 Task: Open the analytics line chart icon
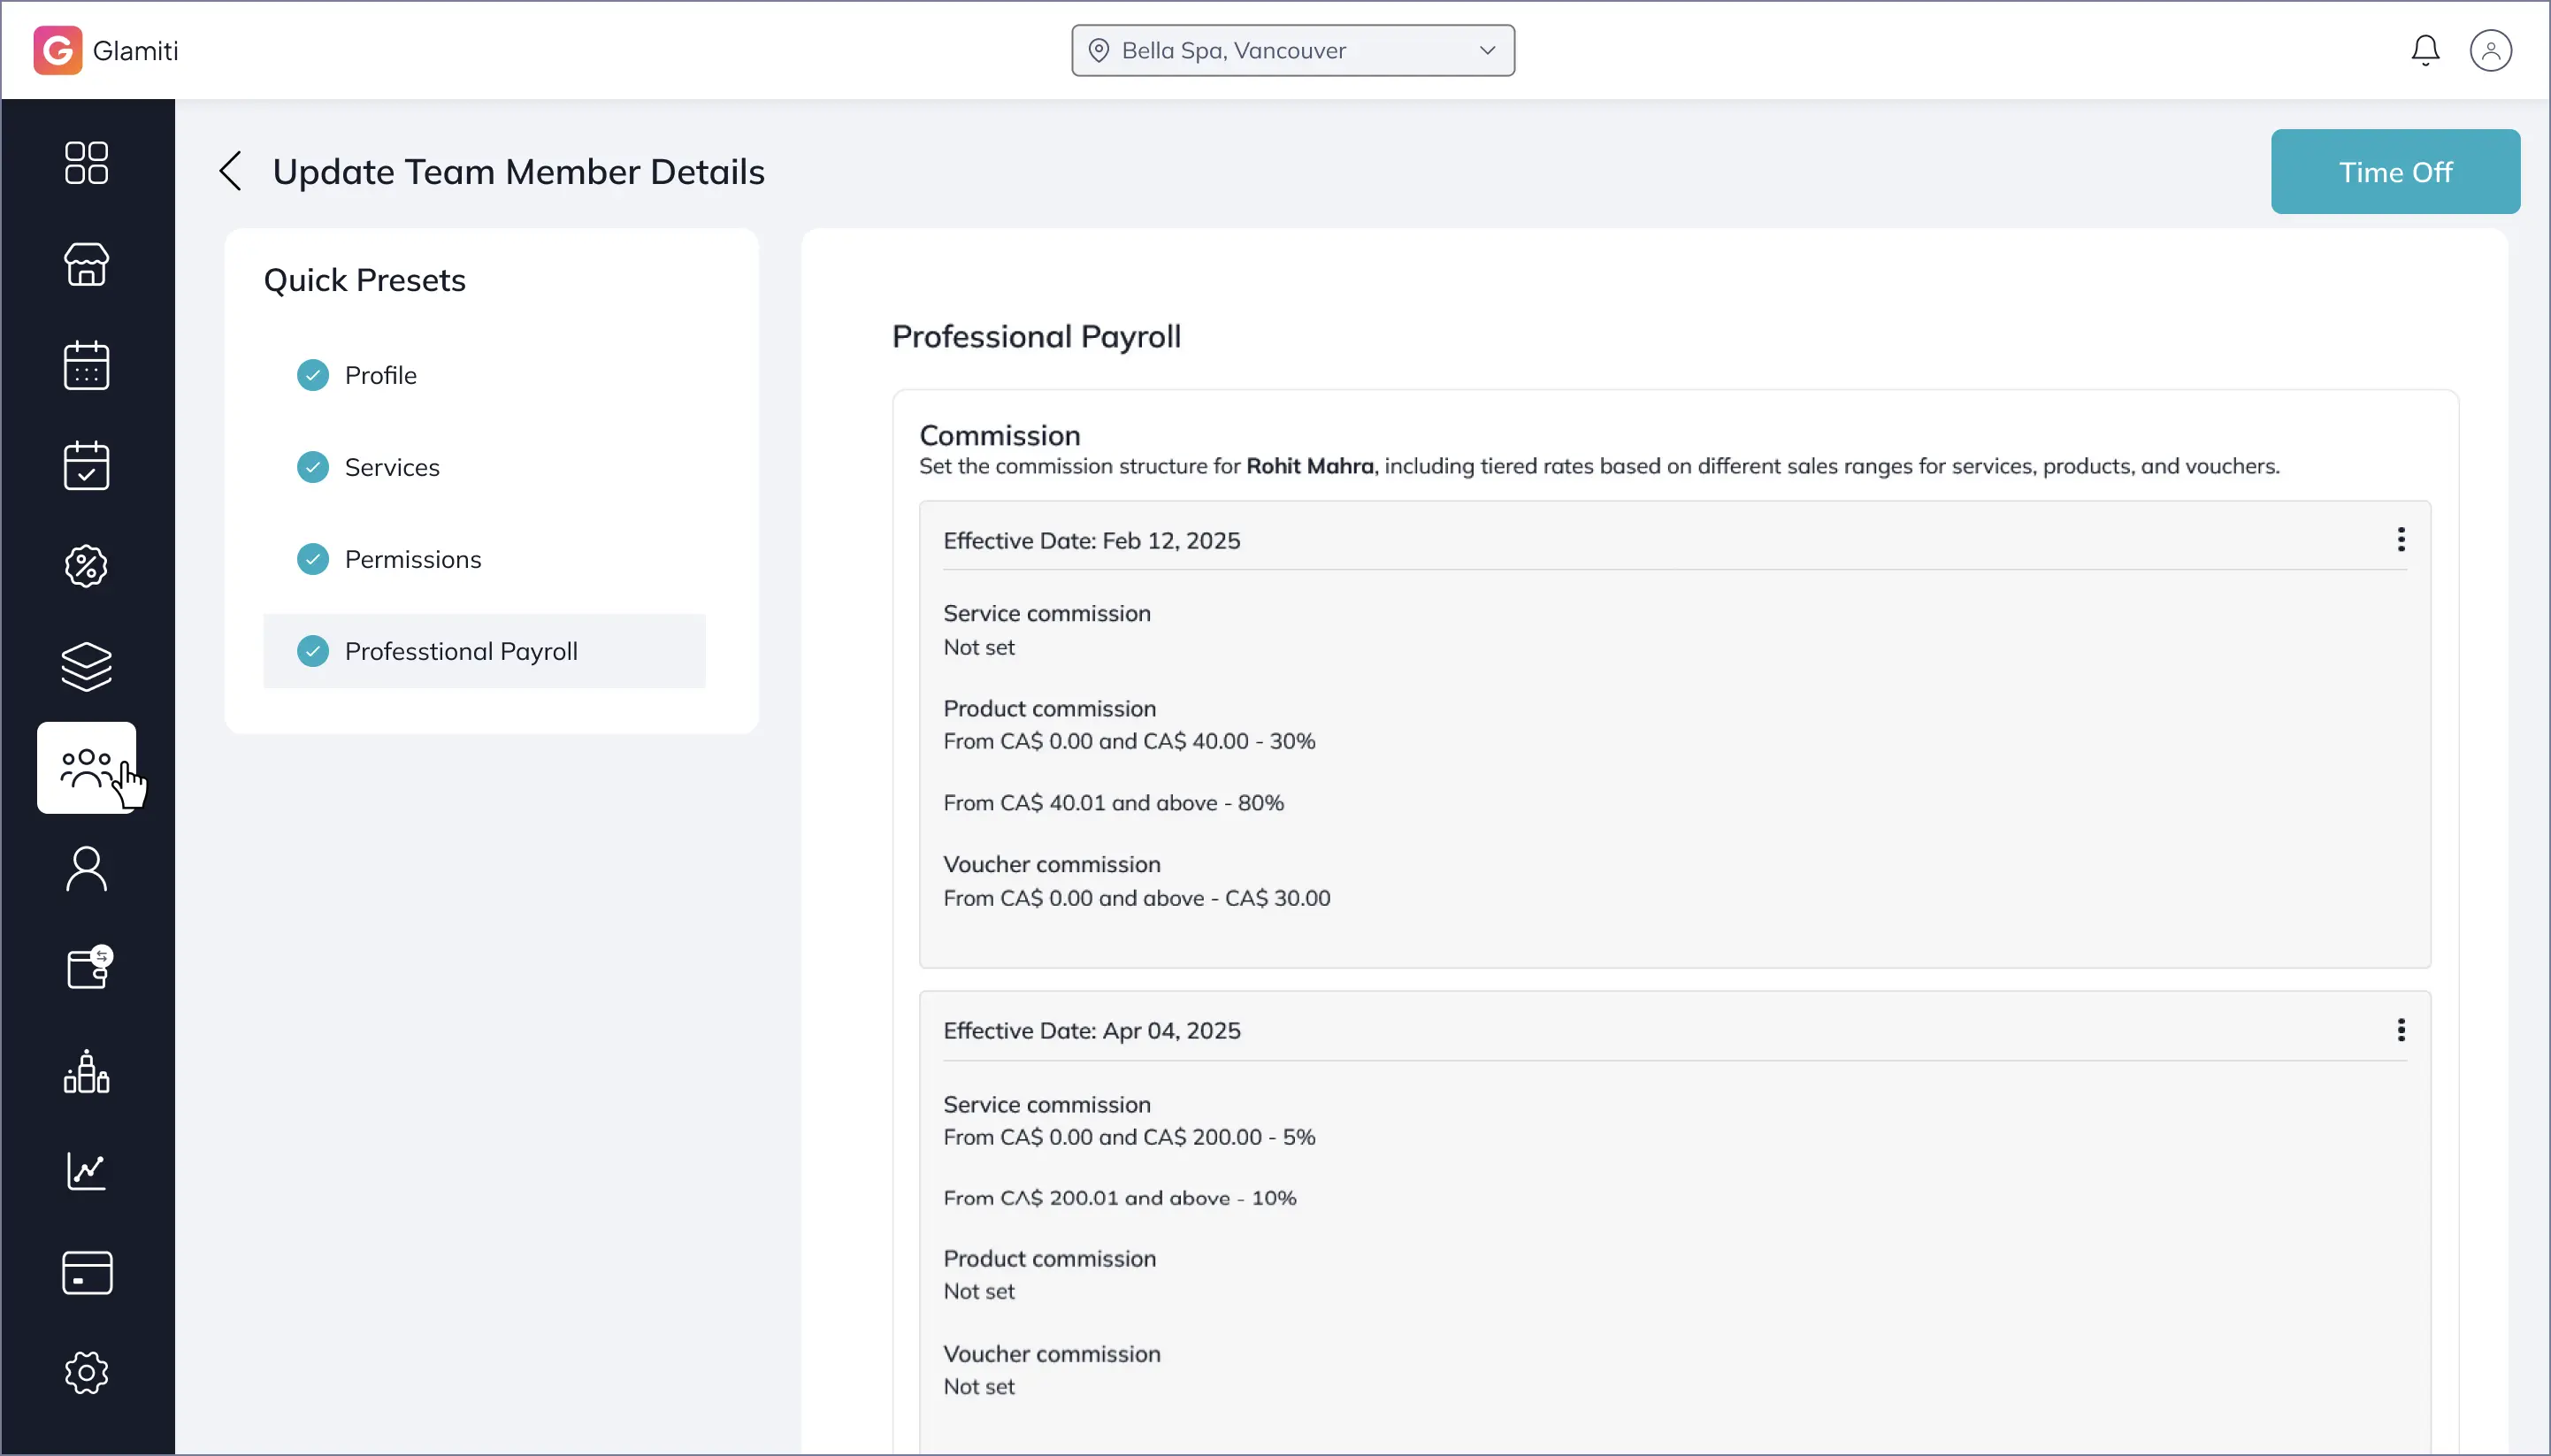[86, 1171]
